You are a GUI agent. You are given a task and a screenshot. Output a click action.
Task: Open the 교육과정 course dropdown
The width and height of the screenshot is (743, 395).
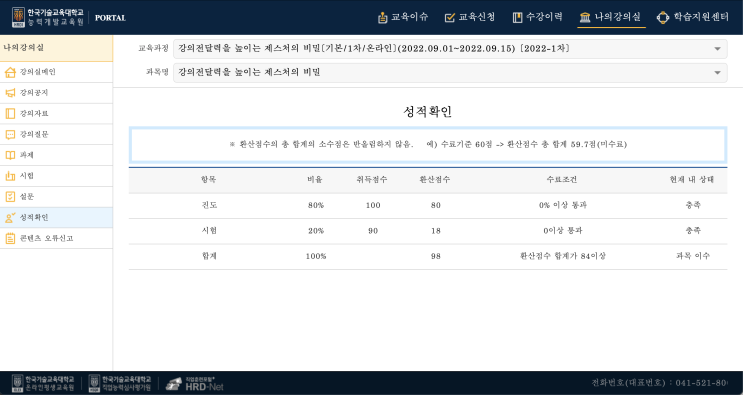(450, 49)
